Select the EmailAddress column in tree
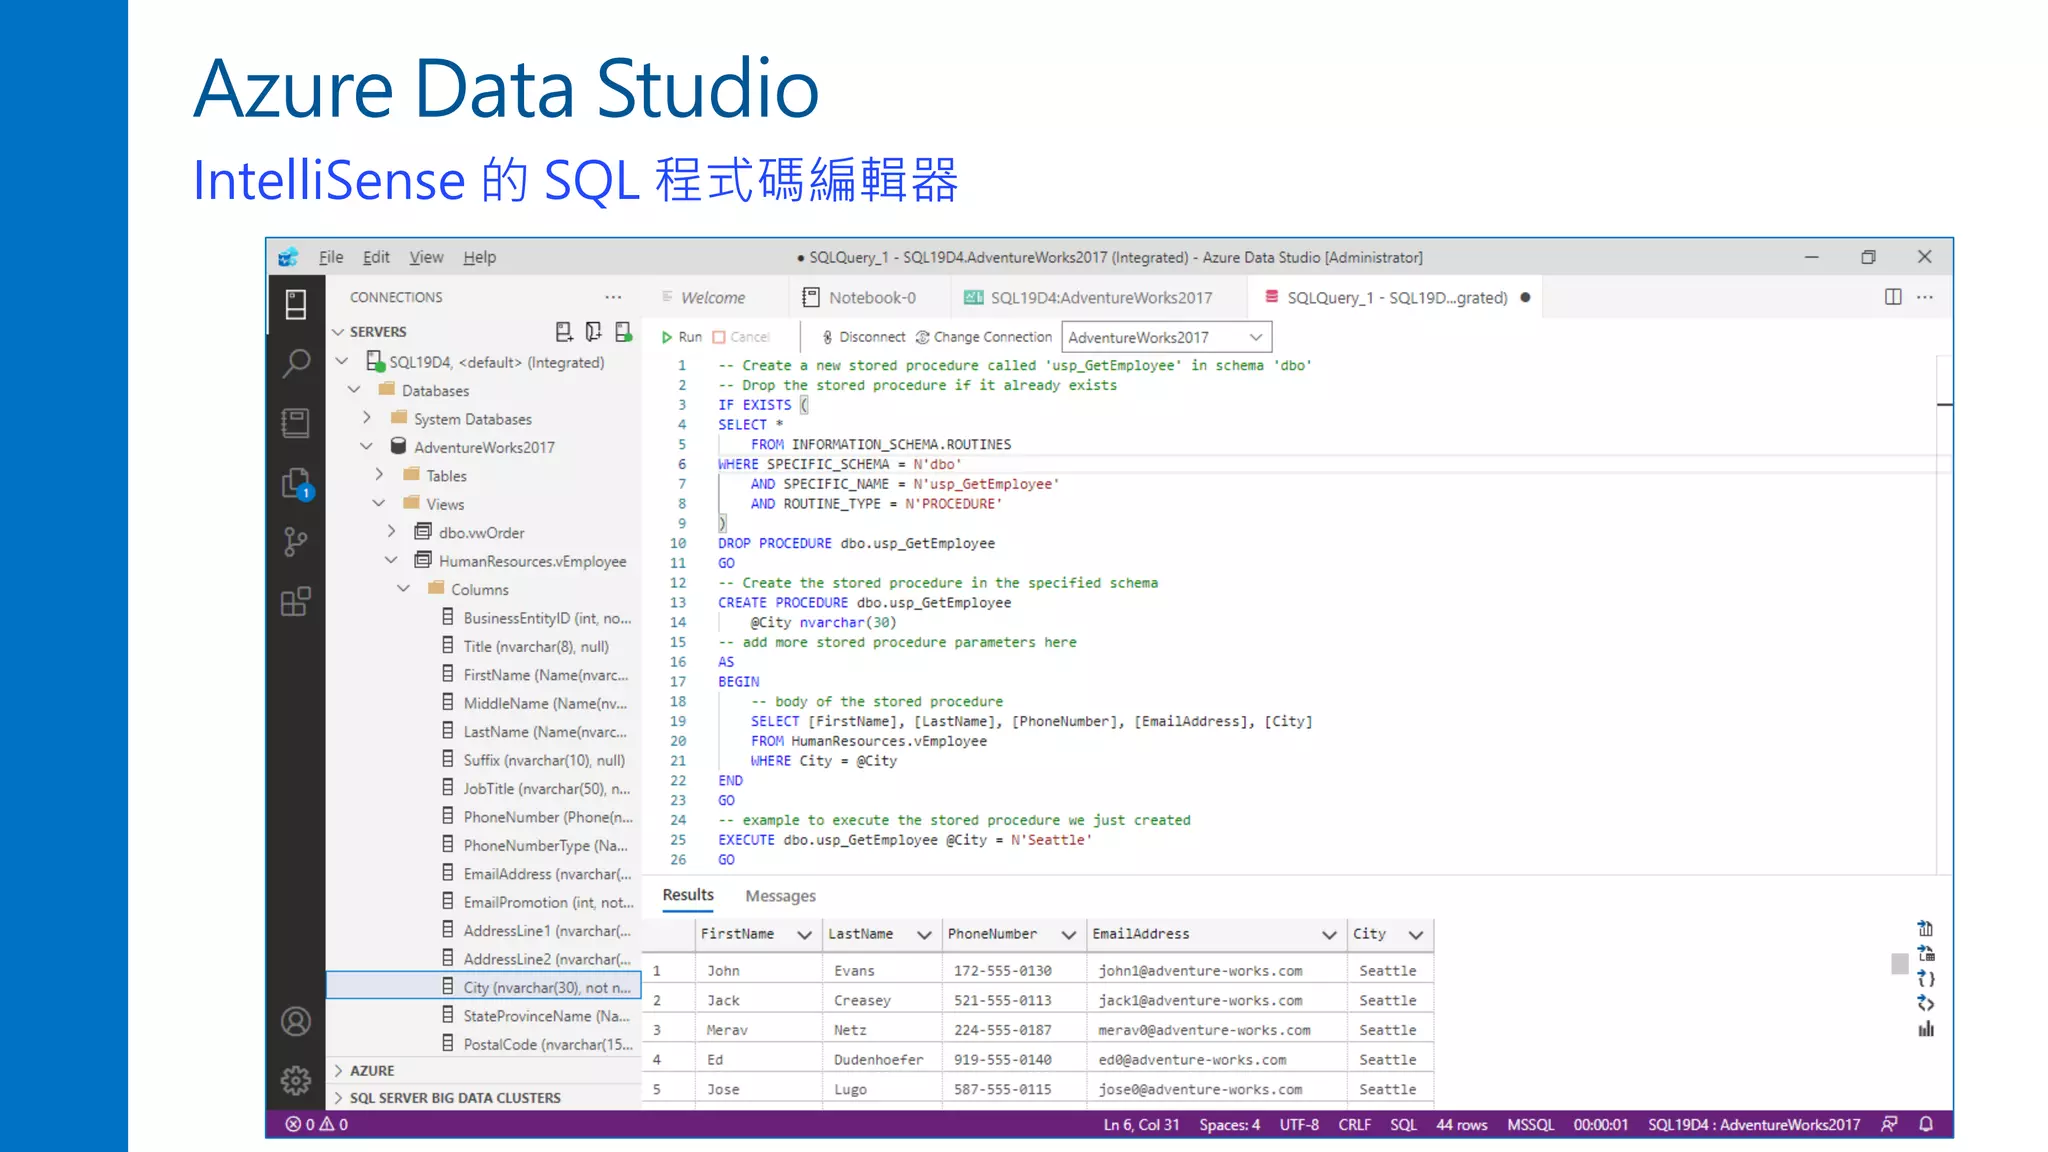This screenshot has height=1152, width=2048. pyautogui.click(x=484, y=873)
